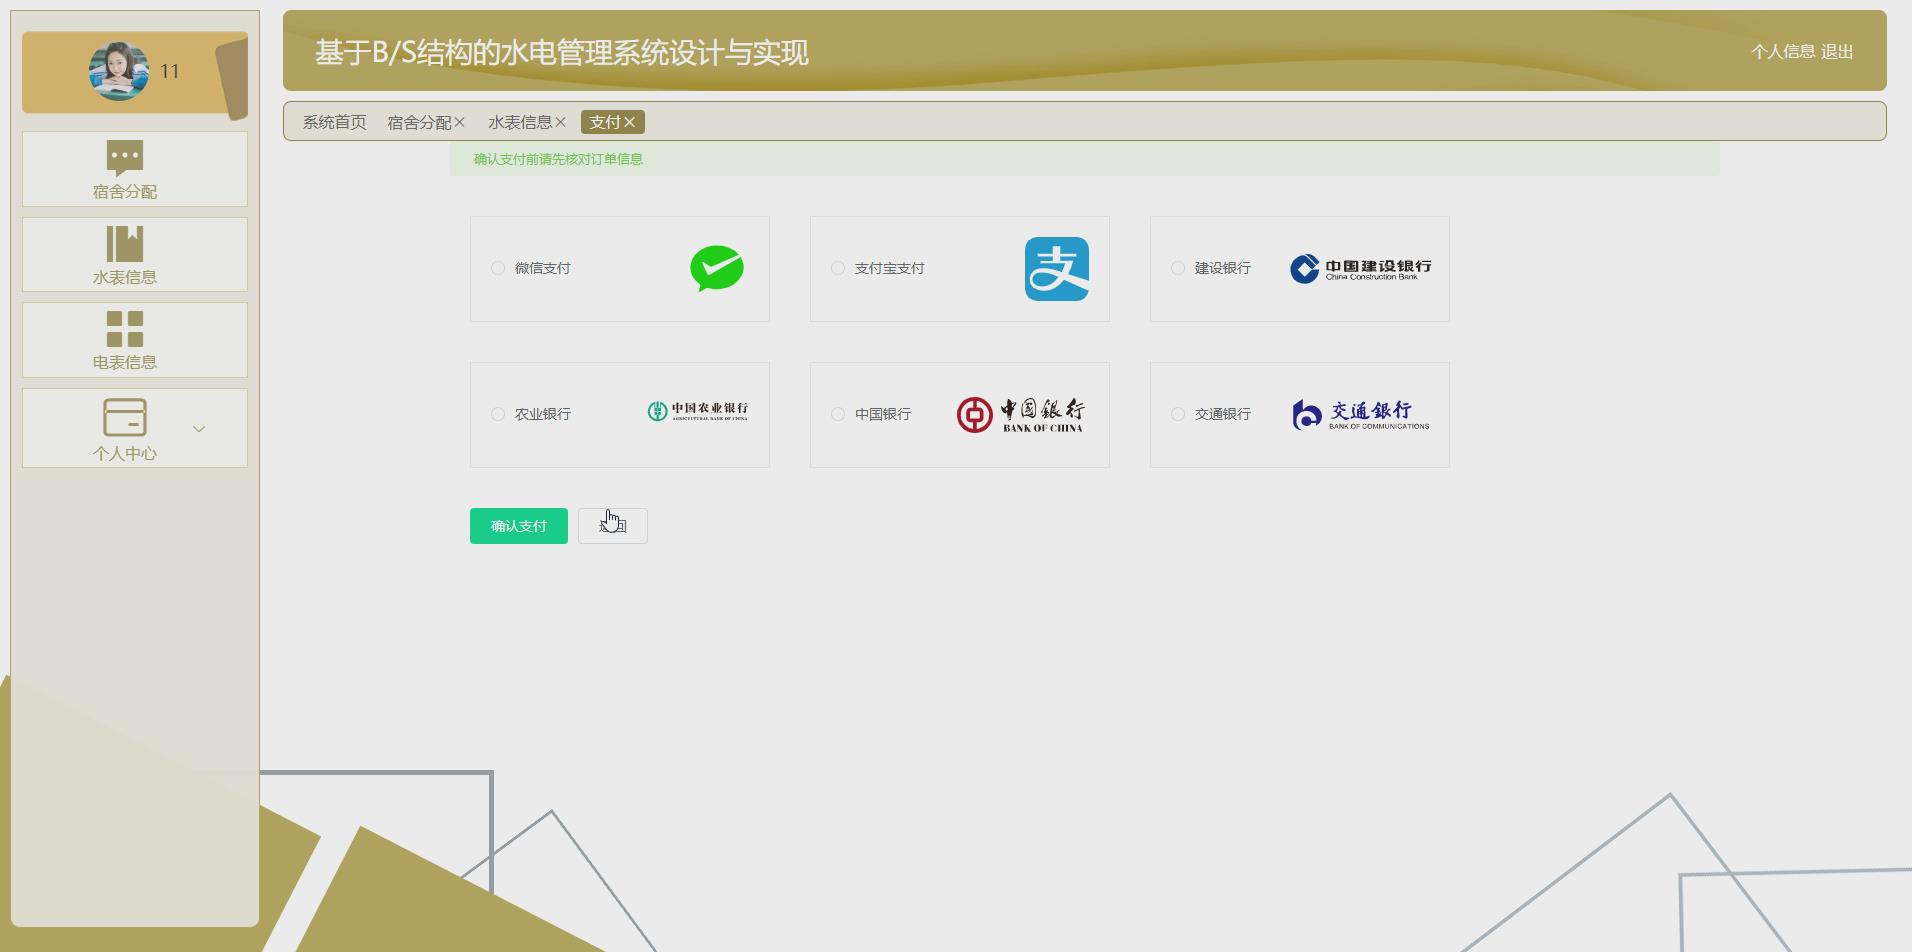
Task: Click the chat bubble icon for 宿舍分配
Action: pos(125,158)
